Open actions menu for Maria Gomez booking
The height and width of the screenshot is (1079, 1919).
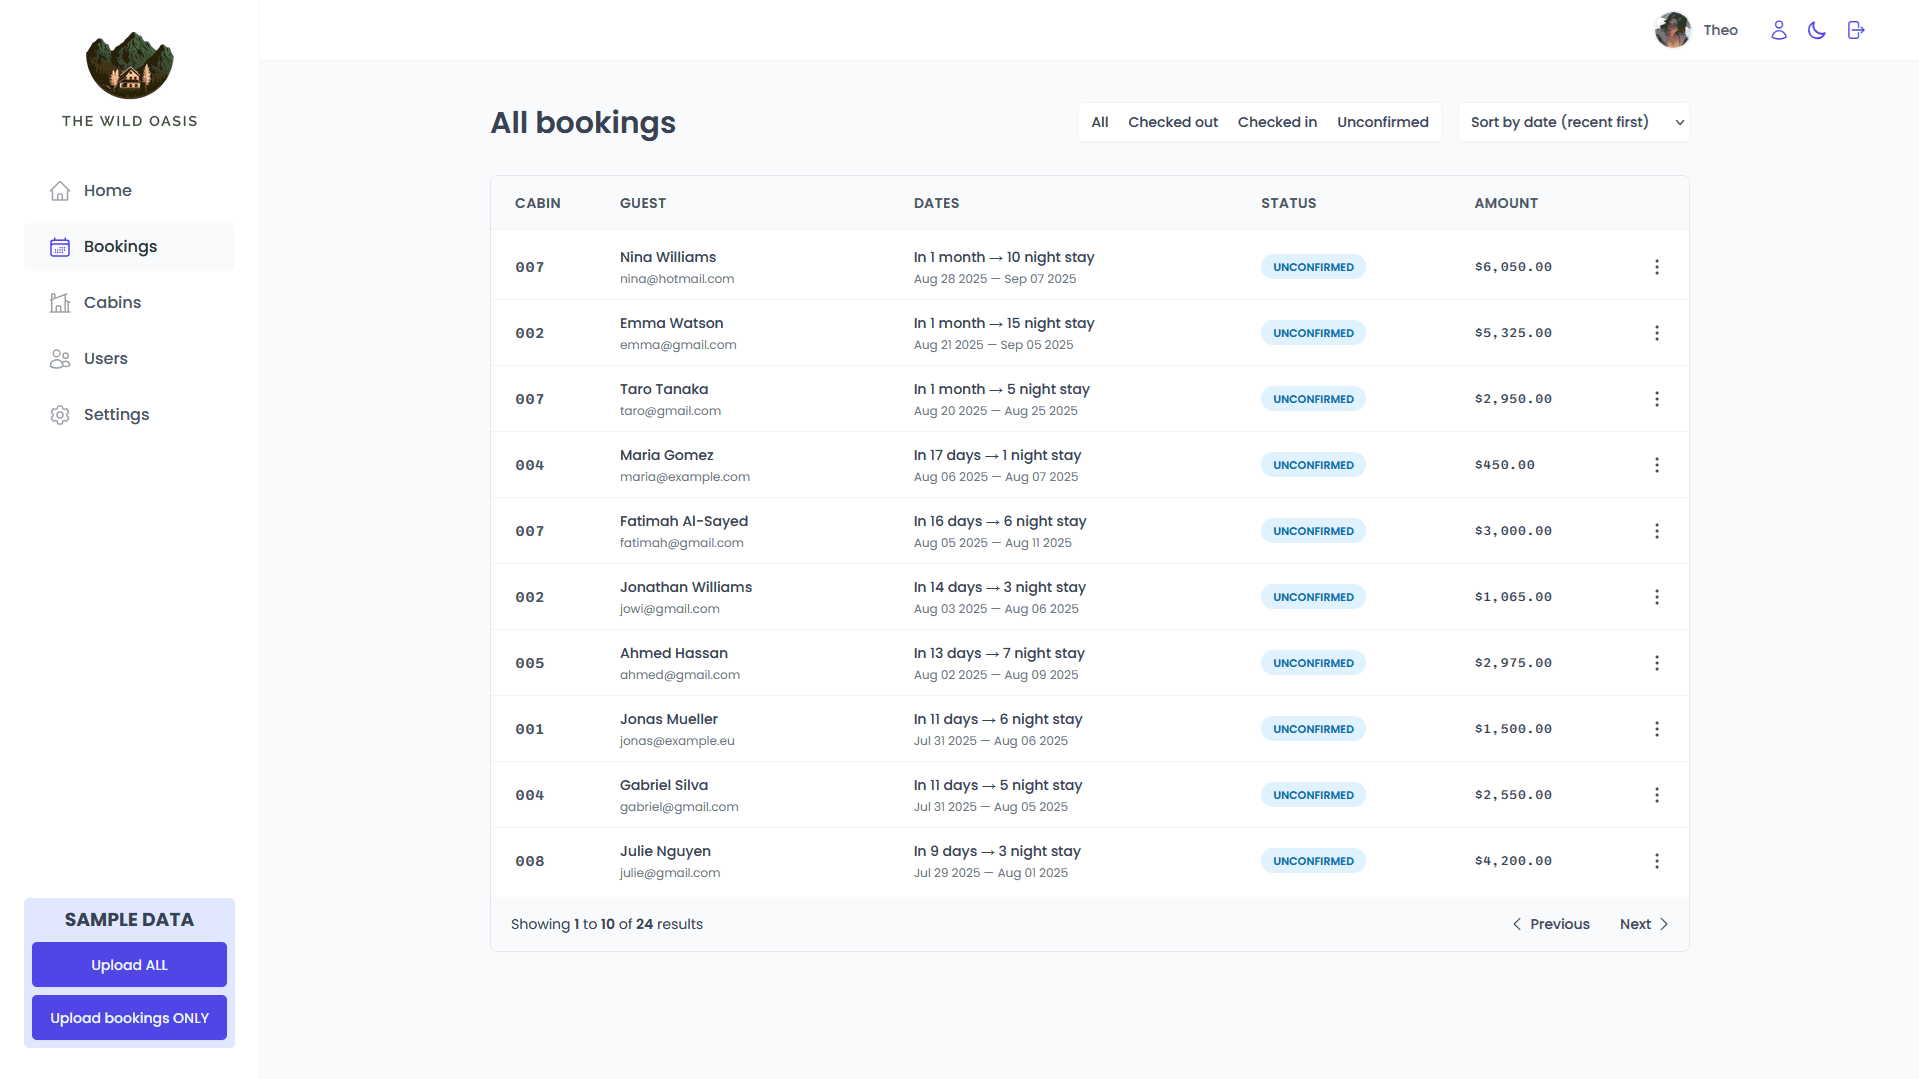coord(1657,464)
